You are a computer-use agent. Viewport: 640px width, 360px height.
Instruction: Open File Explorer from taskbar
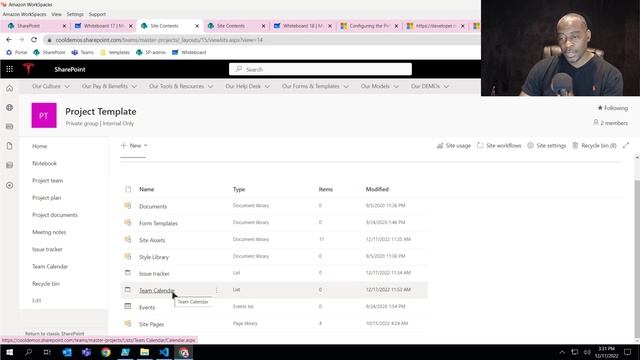tap(144, 352)
